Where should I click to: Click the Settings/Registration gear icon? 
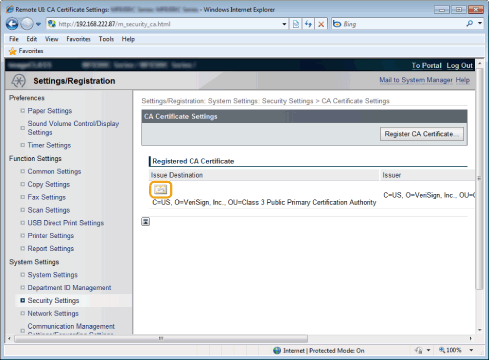click(18, 81)
